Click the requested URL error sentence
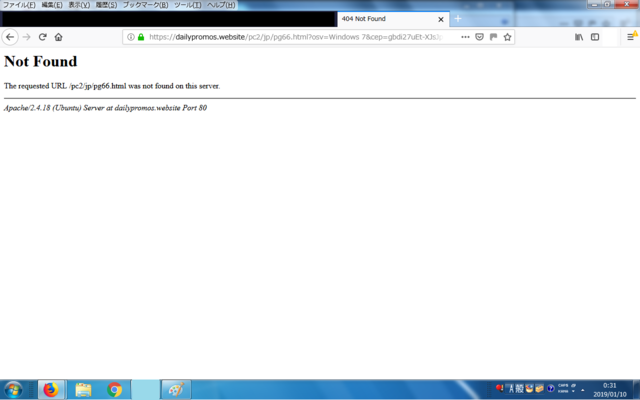This screenshot has width=640, height=400. pos(112,86)
